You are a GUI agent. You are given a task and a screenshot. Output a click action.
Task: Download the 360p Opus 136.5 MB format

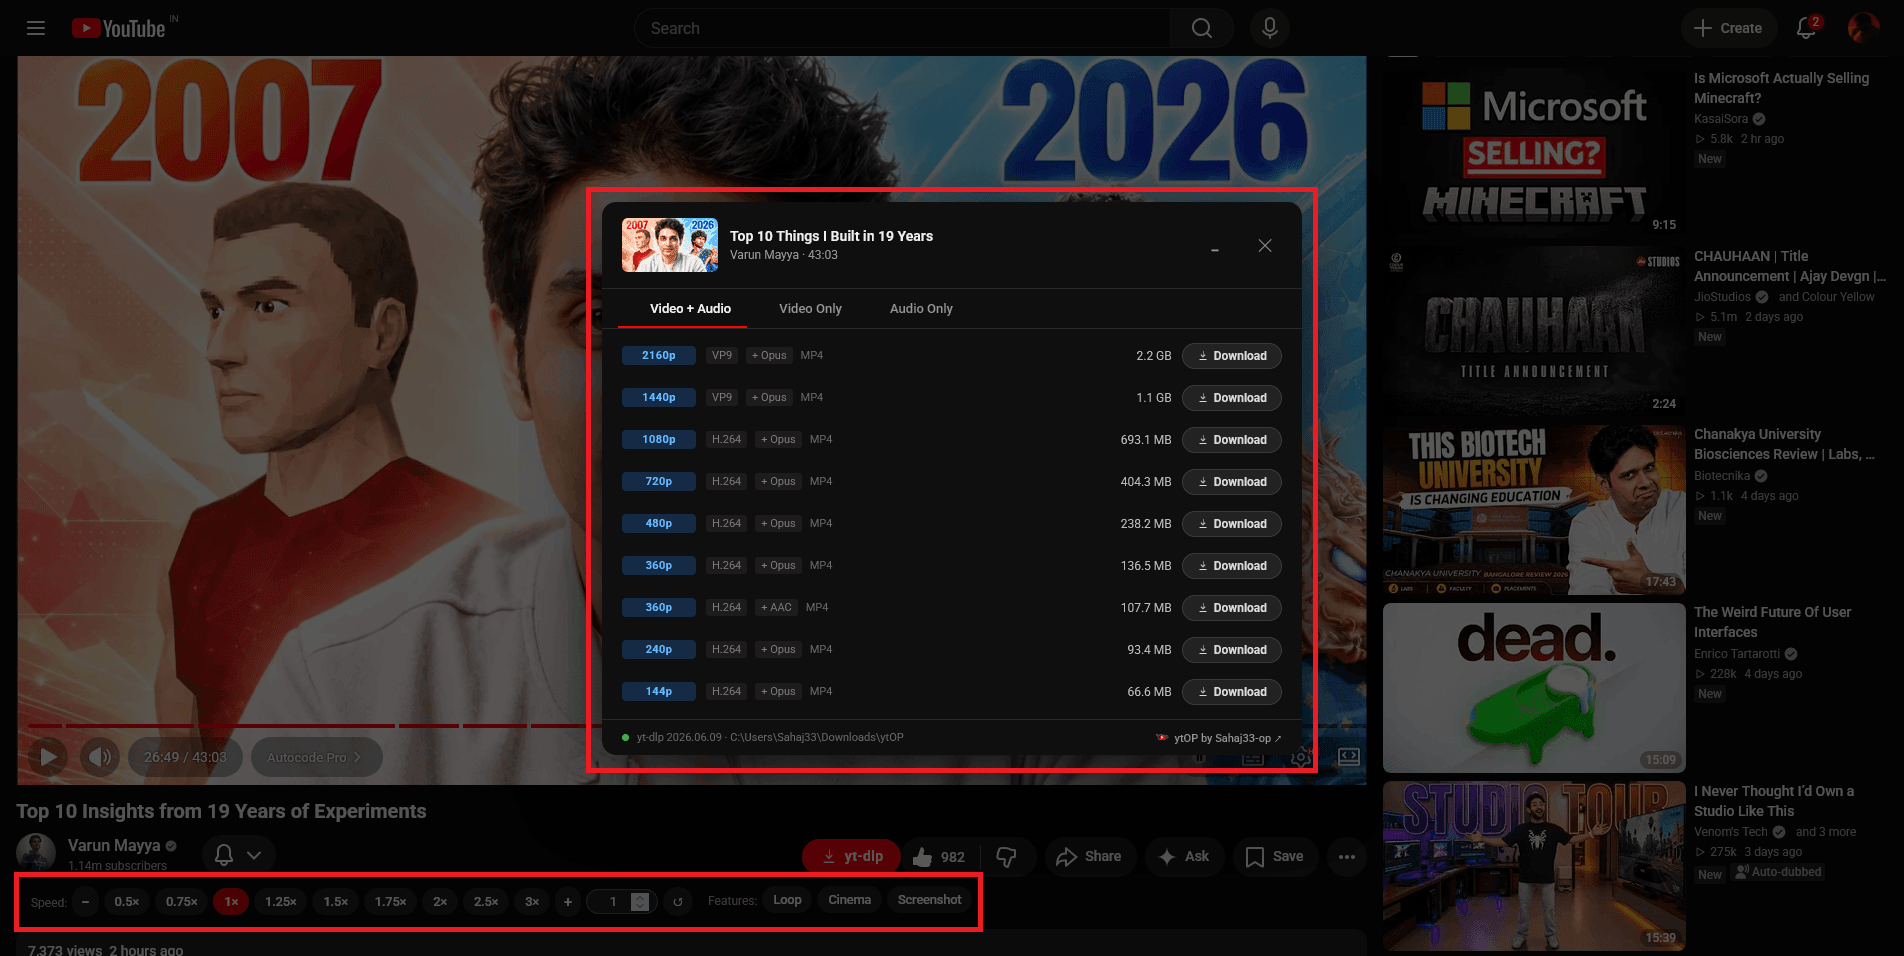(x=1232, y=566)
